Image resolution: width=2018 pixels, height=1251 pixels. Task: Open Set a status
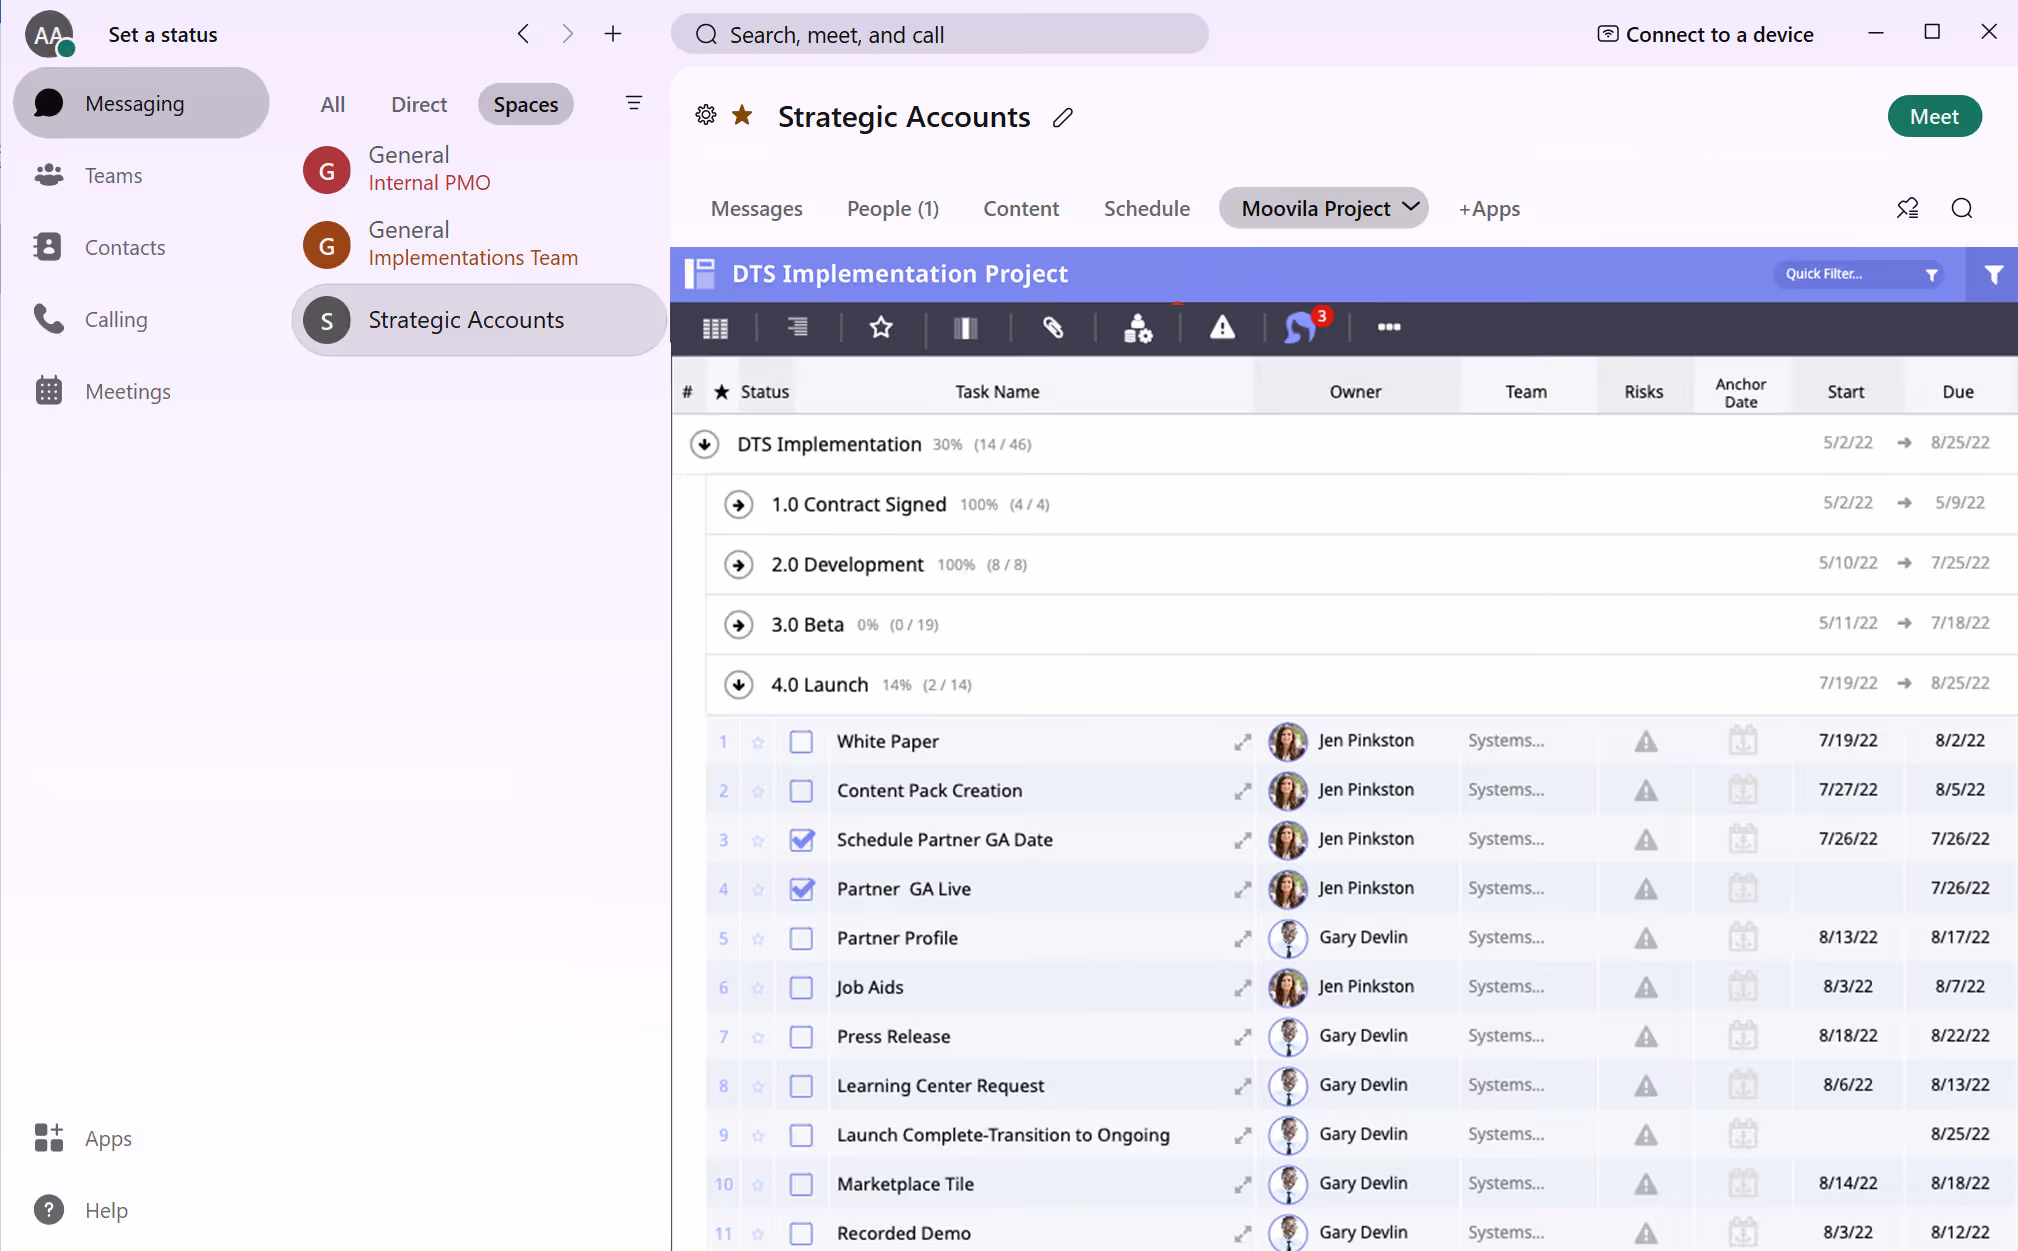162,34
